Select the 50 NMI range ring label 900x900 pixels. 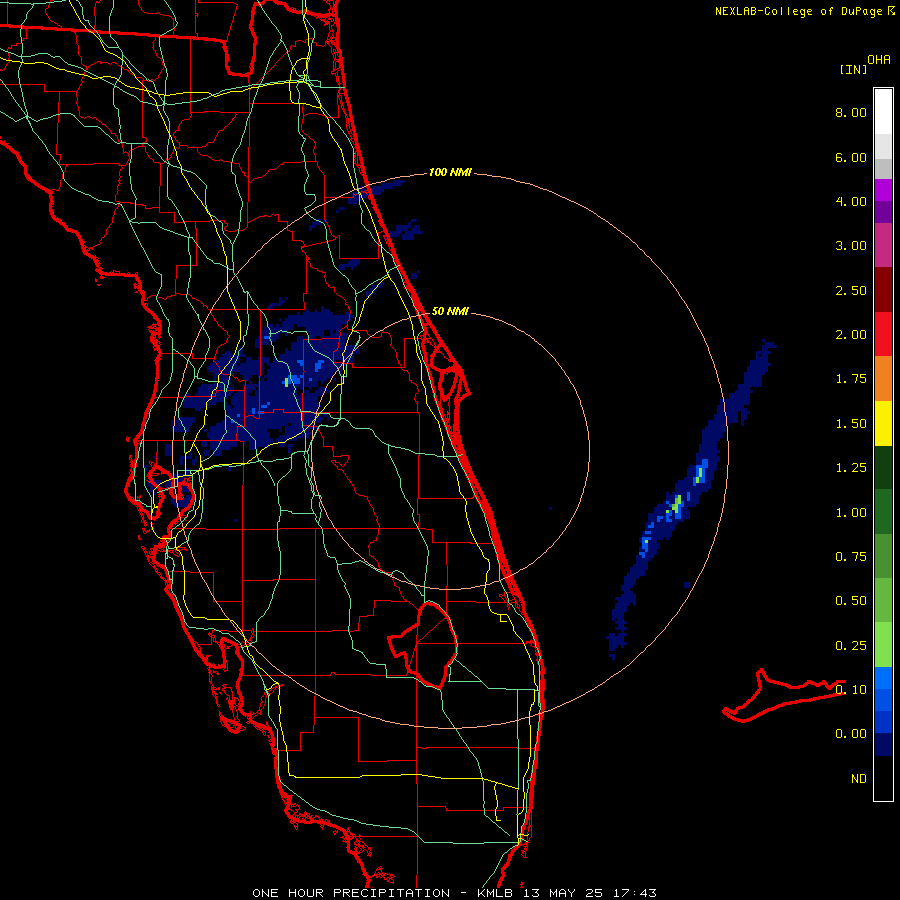coord(450,311)
